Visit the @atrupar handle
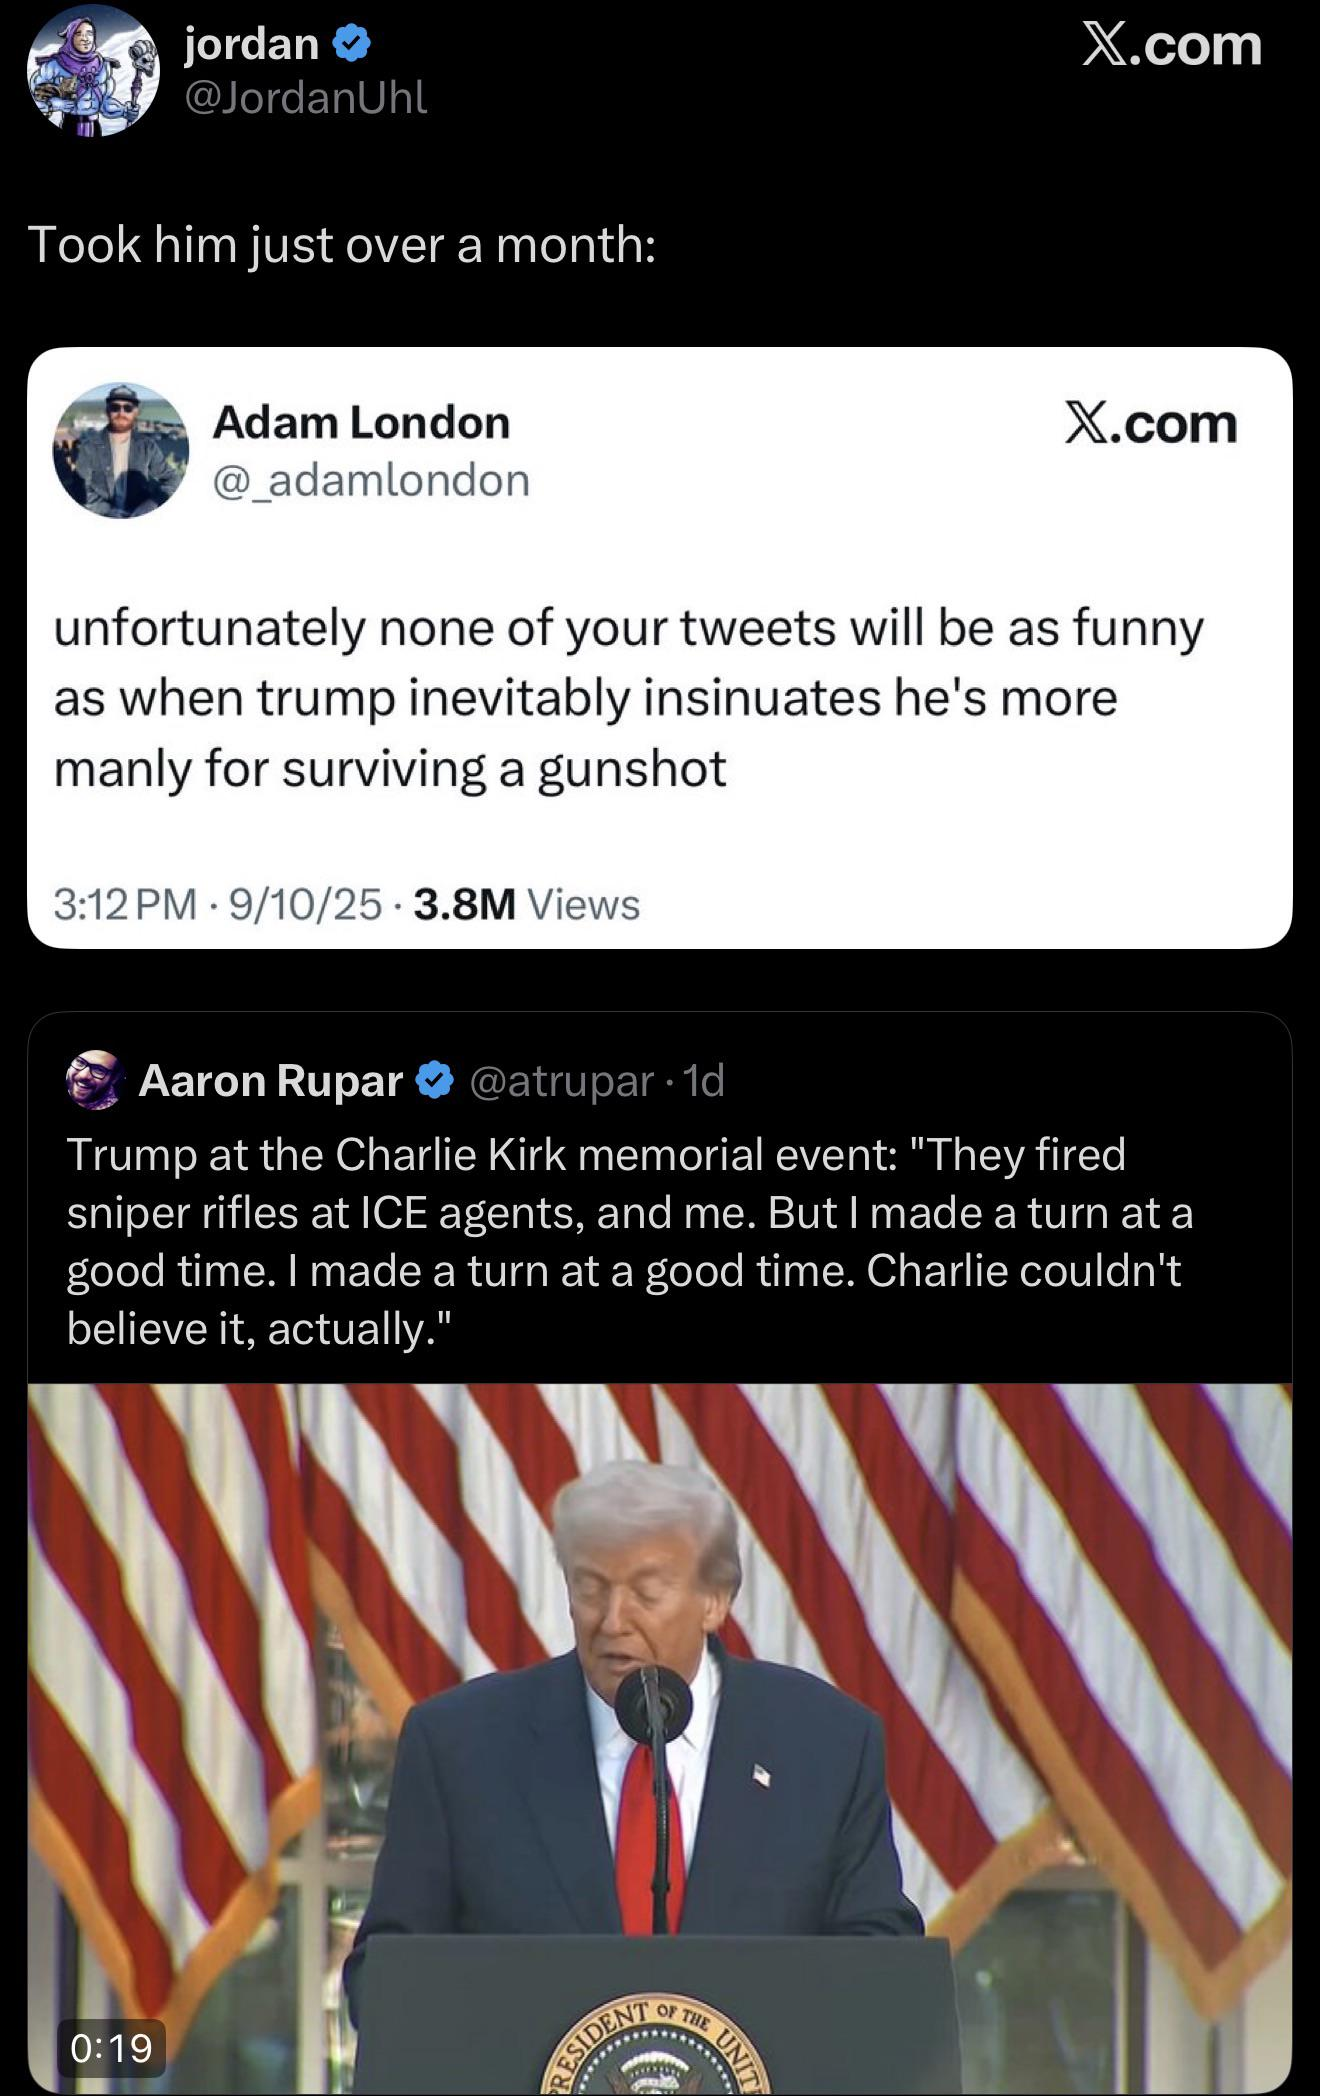1320x2096 pixels. click(x=560, y=1080)
